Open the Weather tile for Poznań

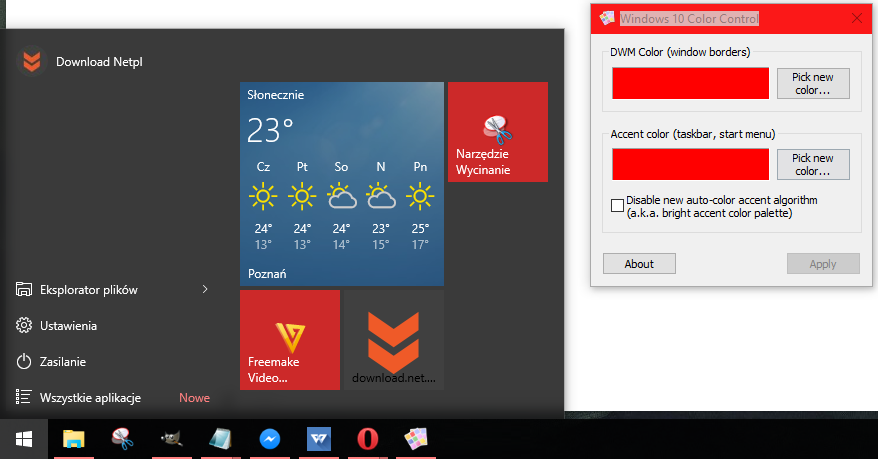[x=342, y=184]
